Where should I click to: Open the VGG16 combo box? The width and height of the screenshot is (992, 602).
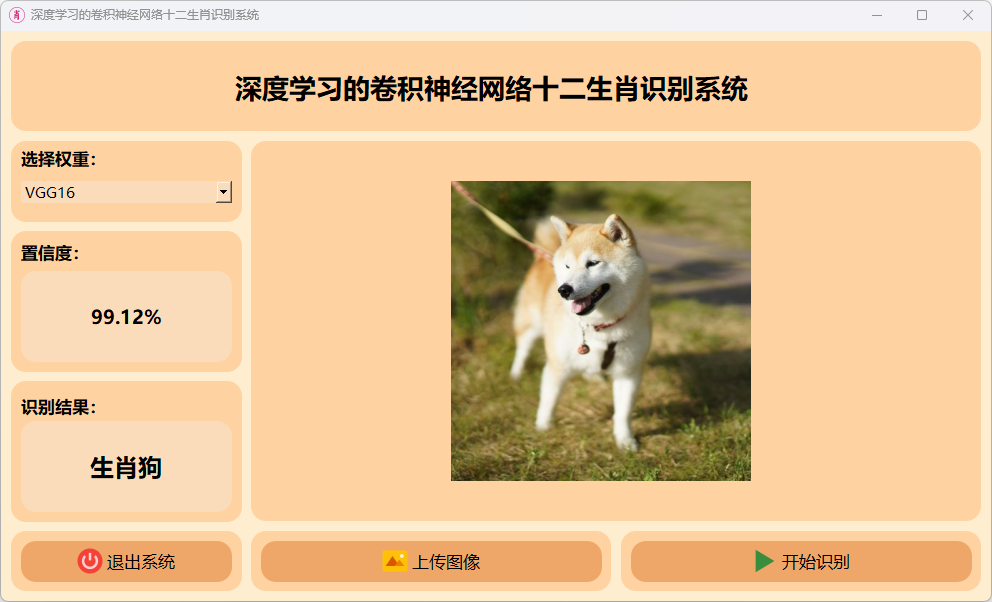point(127,192)
